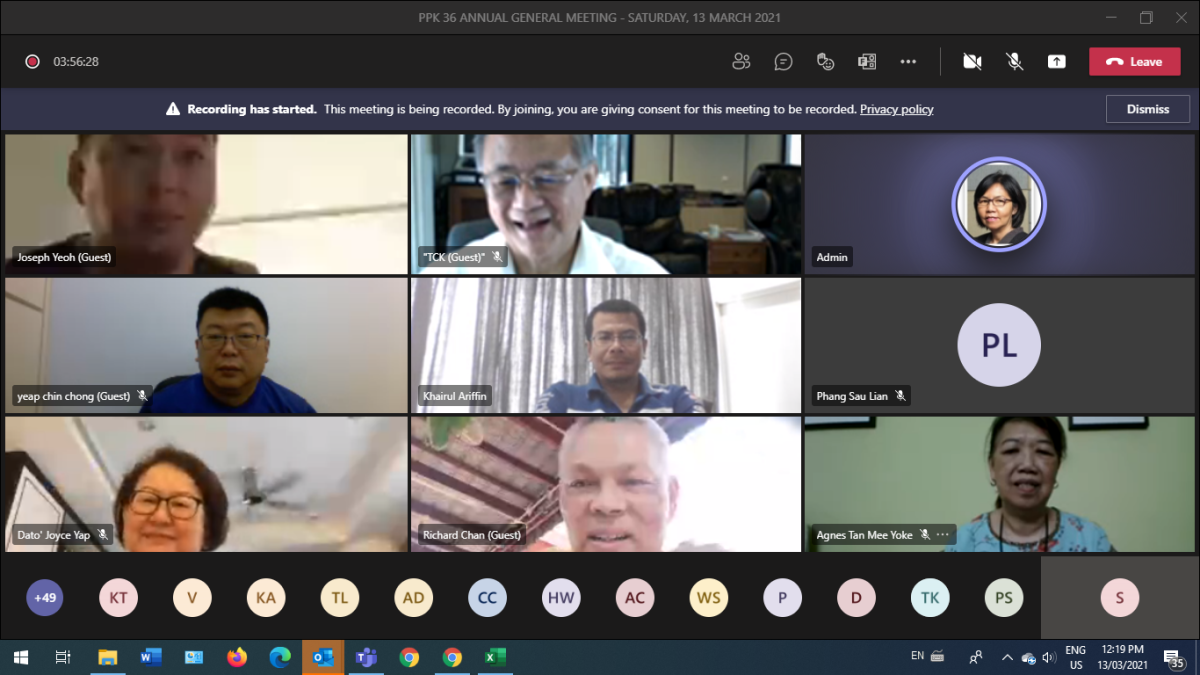Viewport: 1200px width, 675px height.
Task: Open Excel from the taskbar
Action: [x=495, y=657]
